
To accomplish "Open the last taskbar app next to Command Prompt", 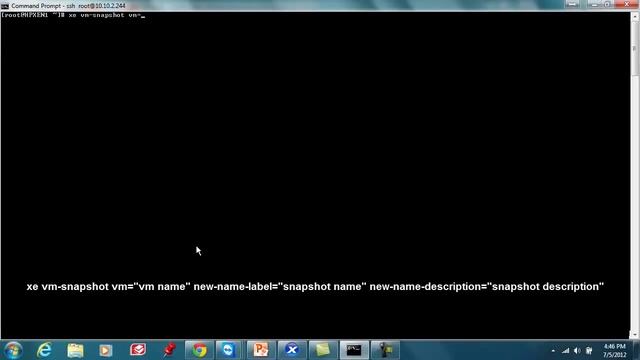I will coord(385,350).
